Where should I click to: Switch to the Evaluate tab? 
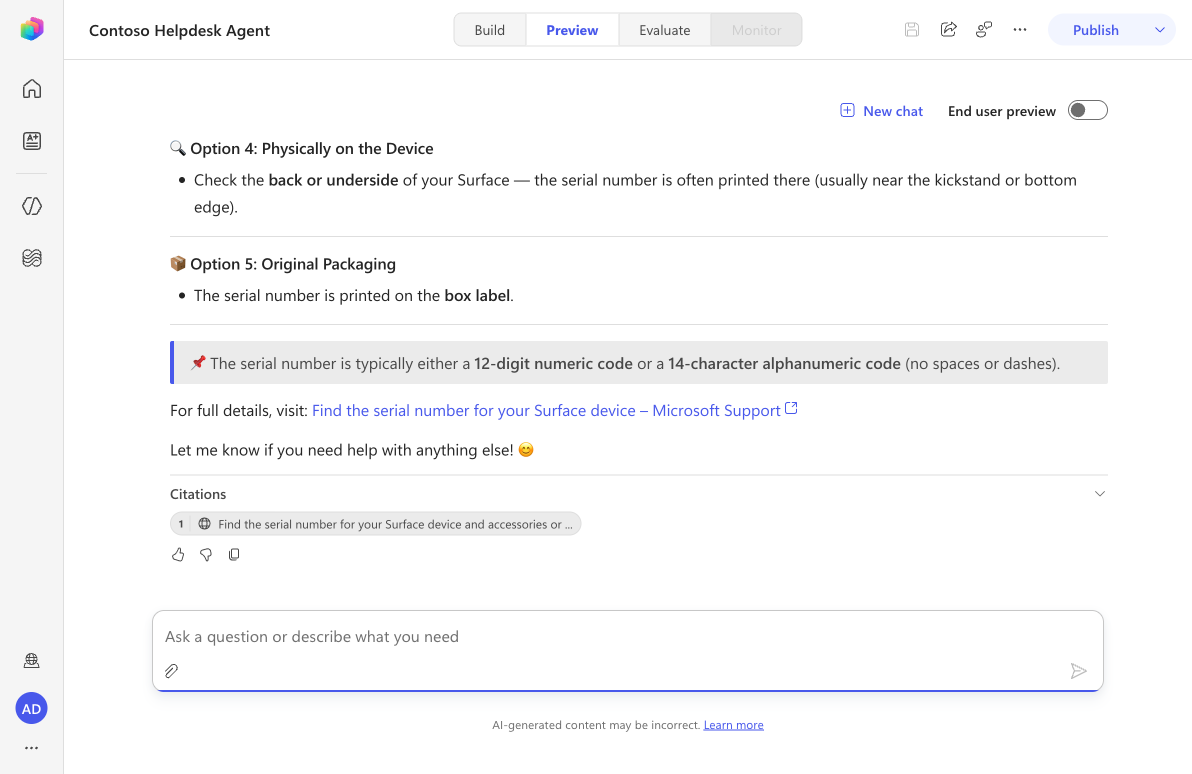664,30
